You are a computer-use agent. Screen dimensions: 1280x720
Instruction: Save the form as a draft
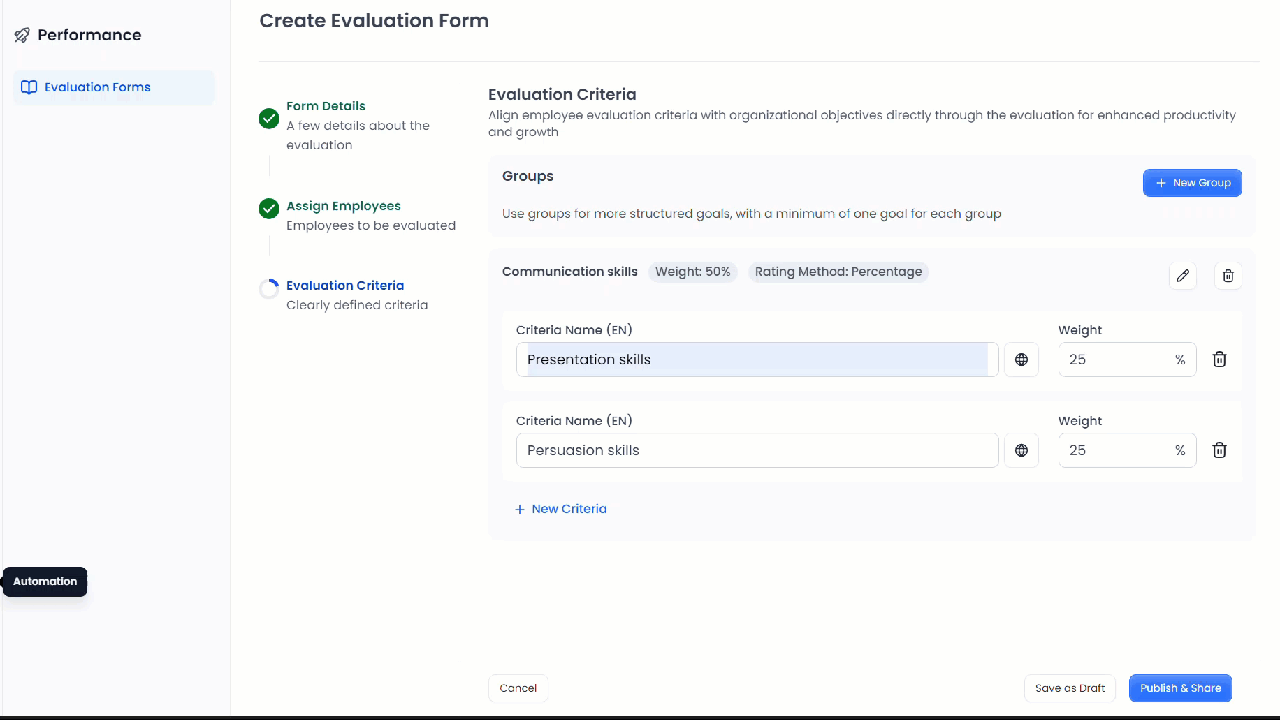coord(1070,688)
